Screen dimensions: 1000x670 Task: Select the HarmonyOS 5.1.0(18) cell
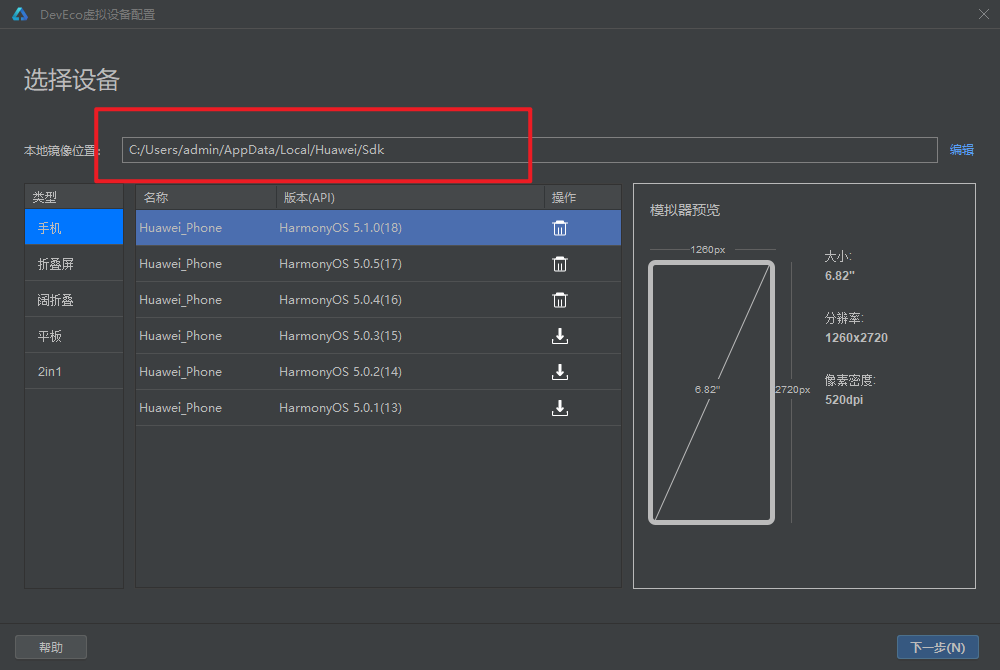pyautogui.click(x=341, y=228)
